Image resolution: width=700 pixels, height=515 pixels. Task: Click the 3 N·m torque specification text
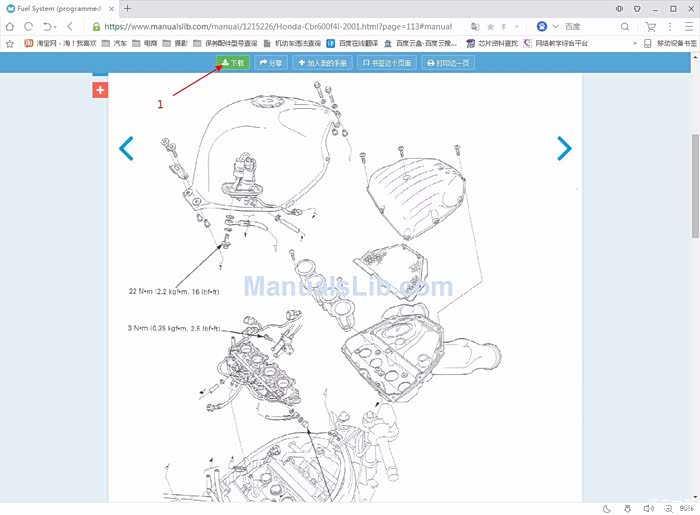(x=174, y=328)
